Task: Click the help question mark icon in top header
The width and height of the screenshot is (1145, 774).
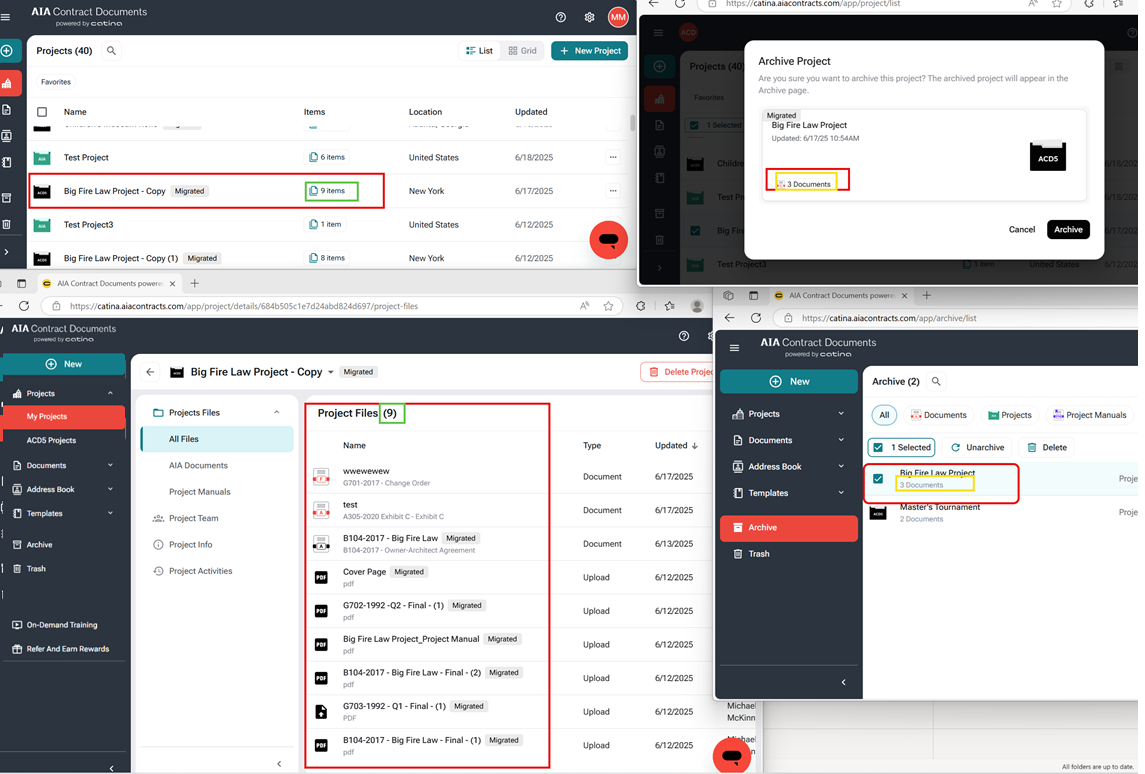Action: click(x=561, y=17)
